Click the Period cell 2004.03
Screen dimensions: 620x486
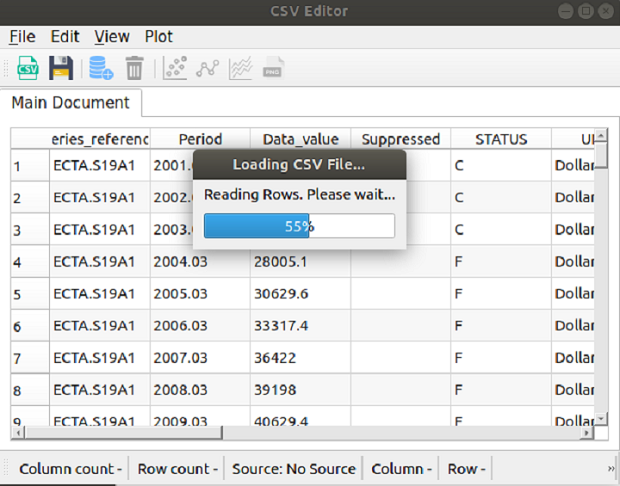click(200, 262)
